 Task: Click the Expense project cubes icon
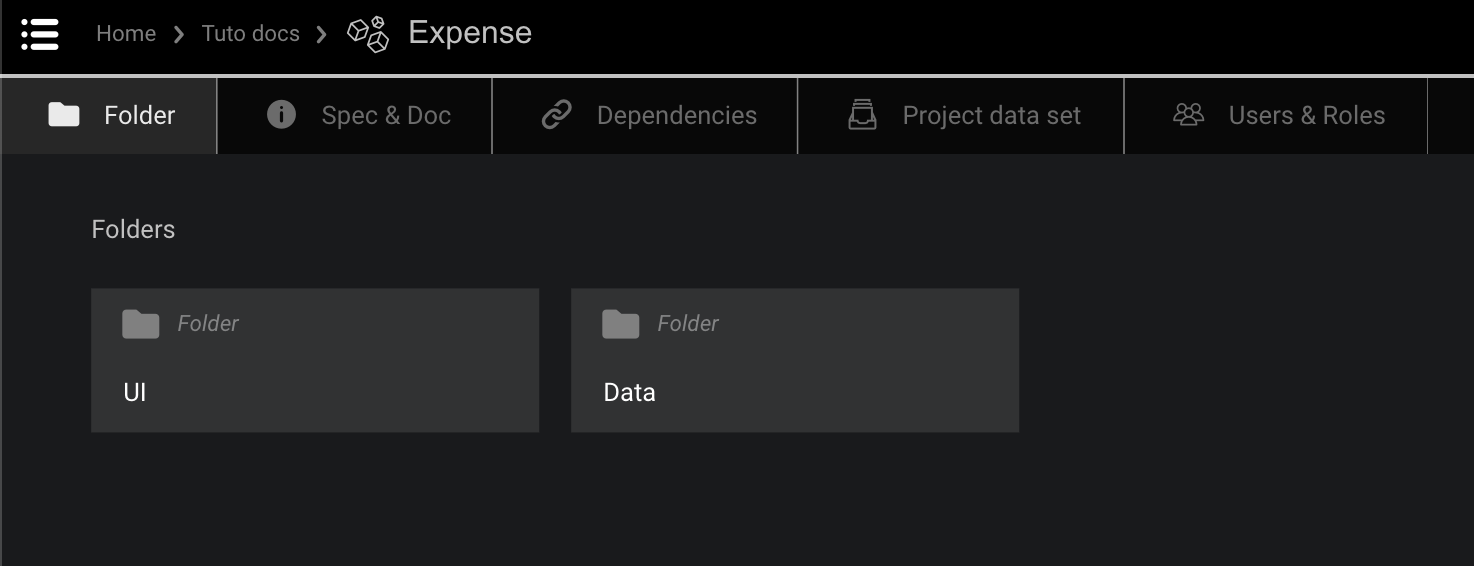tap(368, 34)
